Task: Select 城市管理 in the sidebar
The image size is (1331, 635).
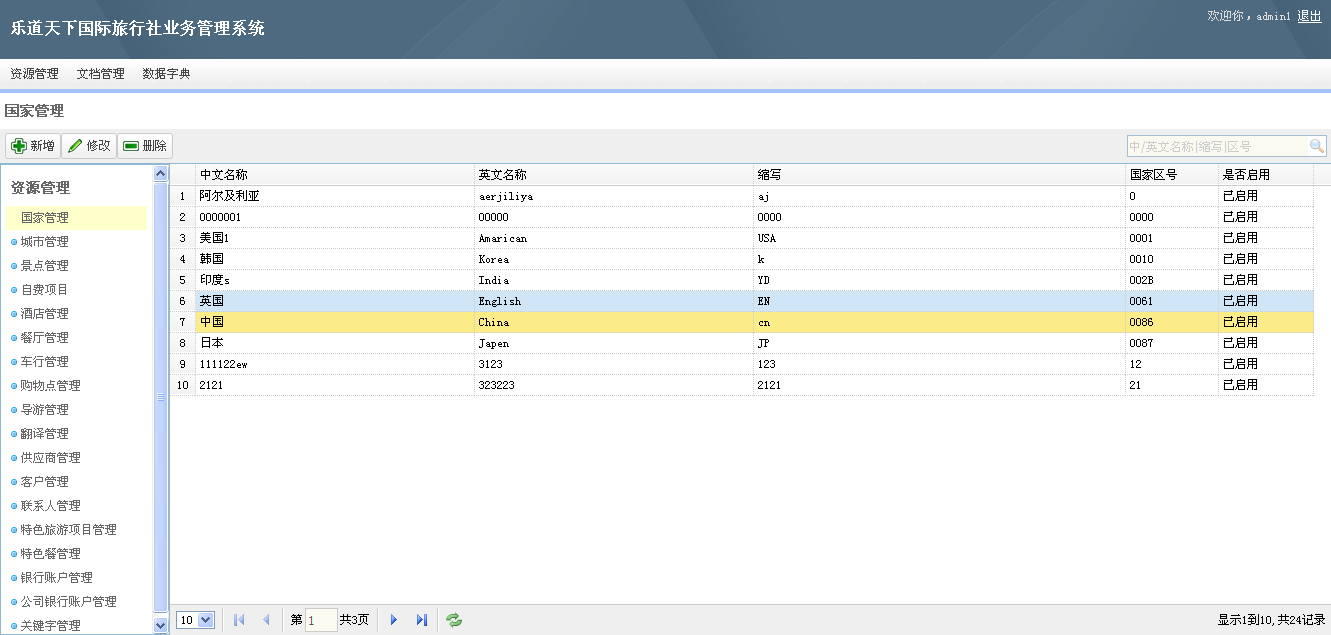Action: click(45, 241)
